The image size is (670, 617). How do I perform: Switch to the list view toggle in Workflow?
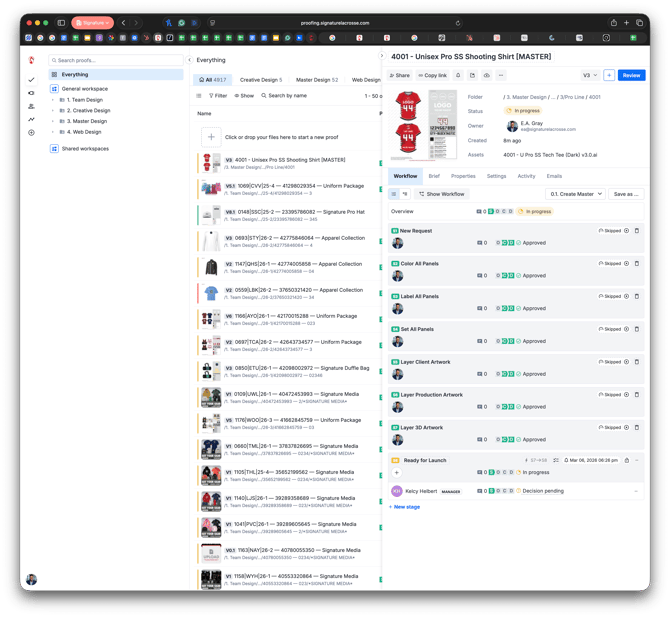point(394,194)
